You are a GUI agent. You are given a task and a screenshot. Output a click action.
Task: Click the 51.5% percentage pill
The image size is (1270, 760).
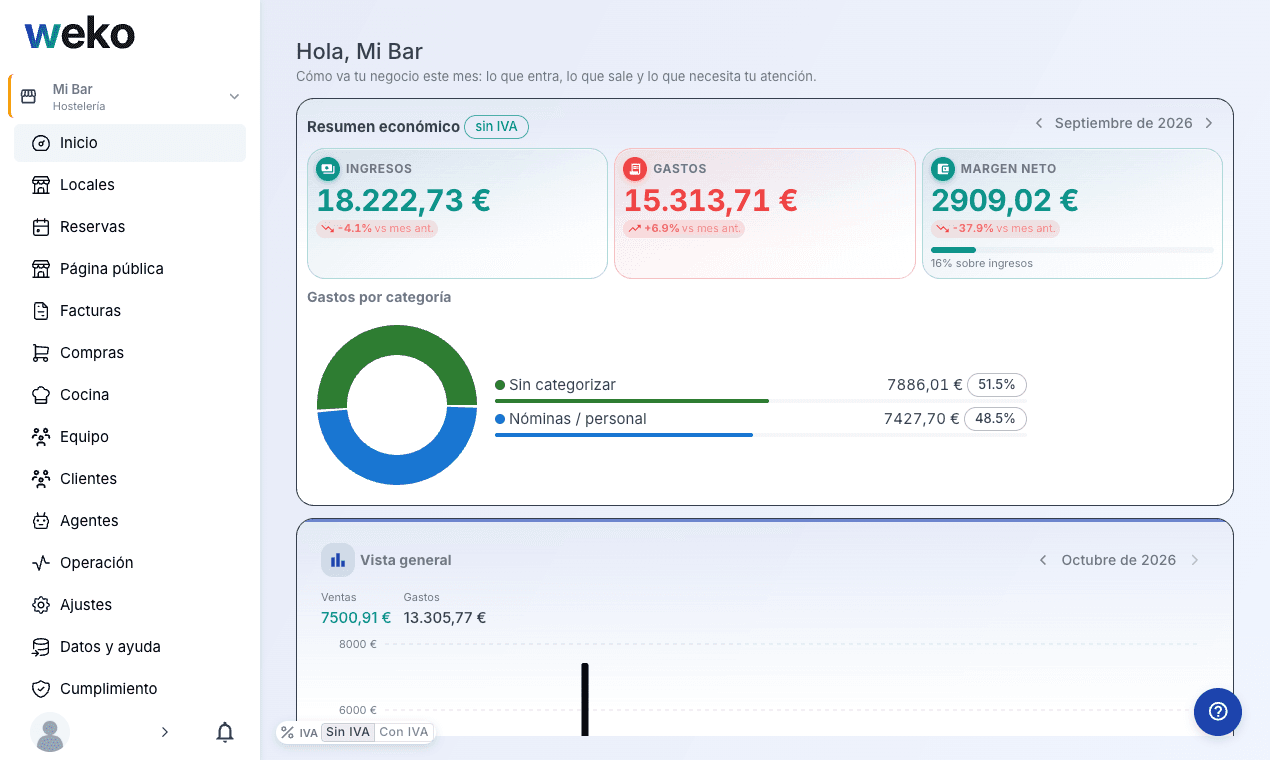point(996,385)
